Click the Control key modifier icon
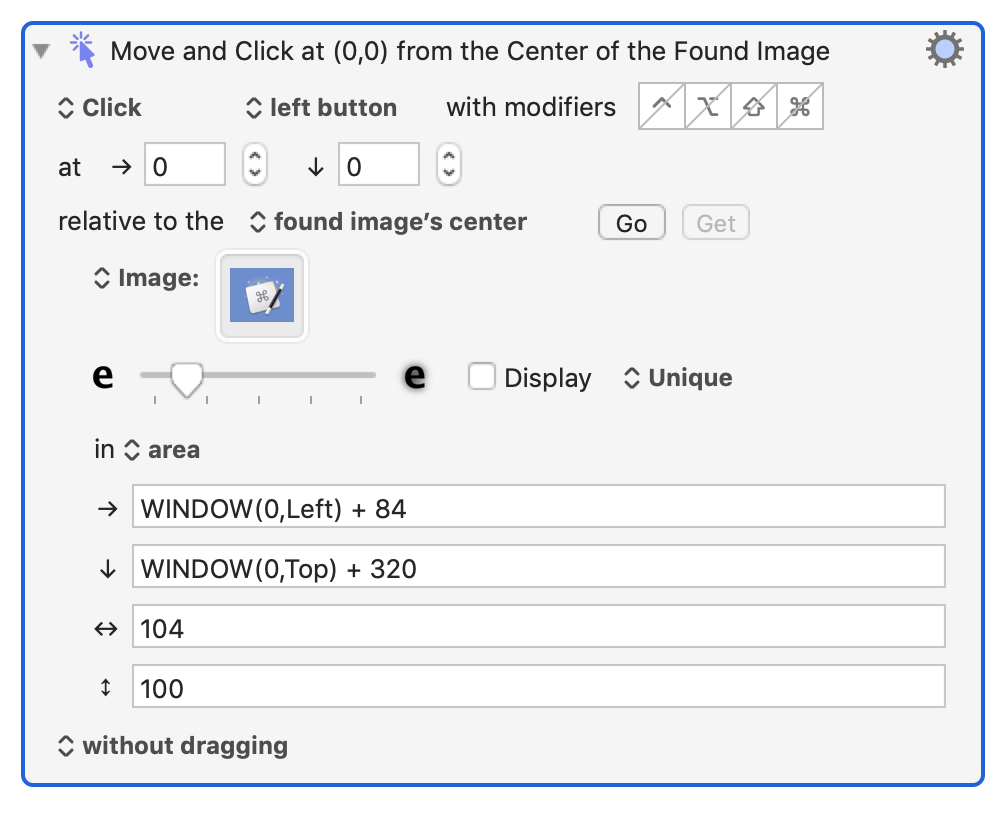 pos(660,106)
